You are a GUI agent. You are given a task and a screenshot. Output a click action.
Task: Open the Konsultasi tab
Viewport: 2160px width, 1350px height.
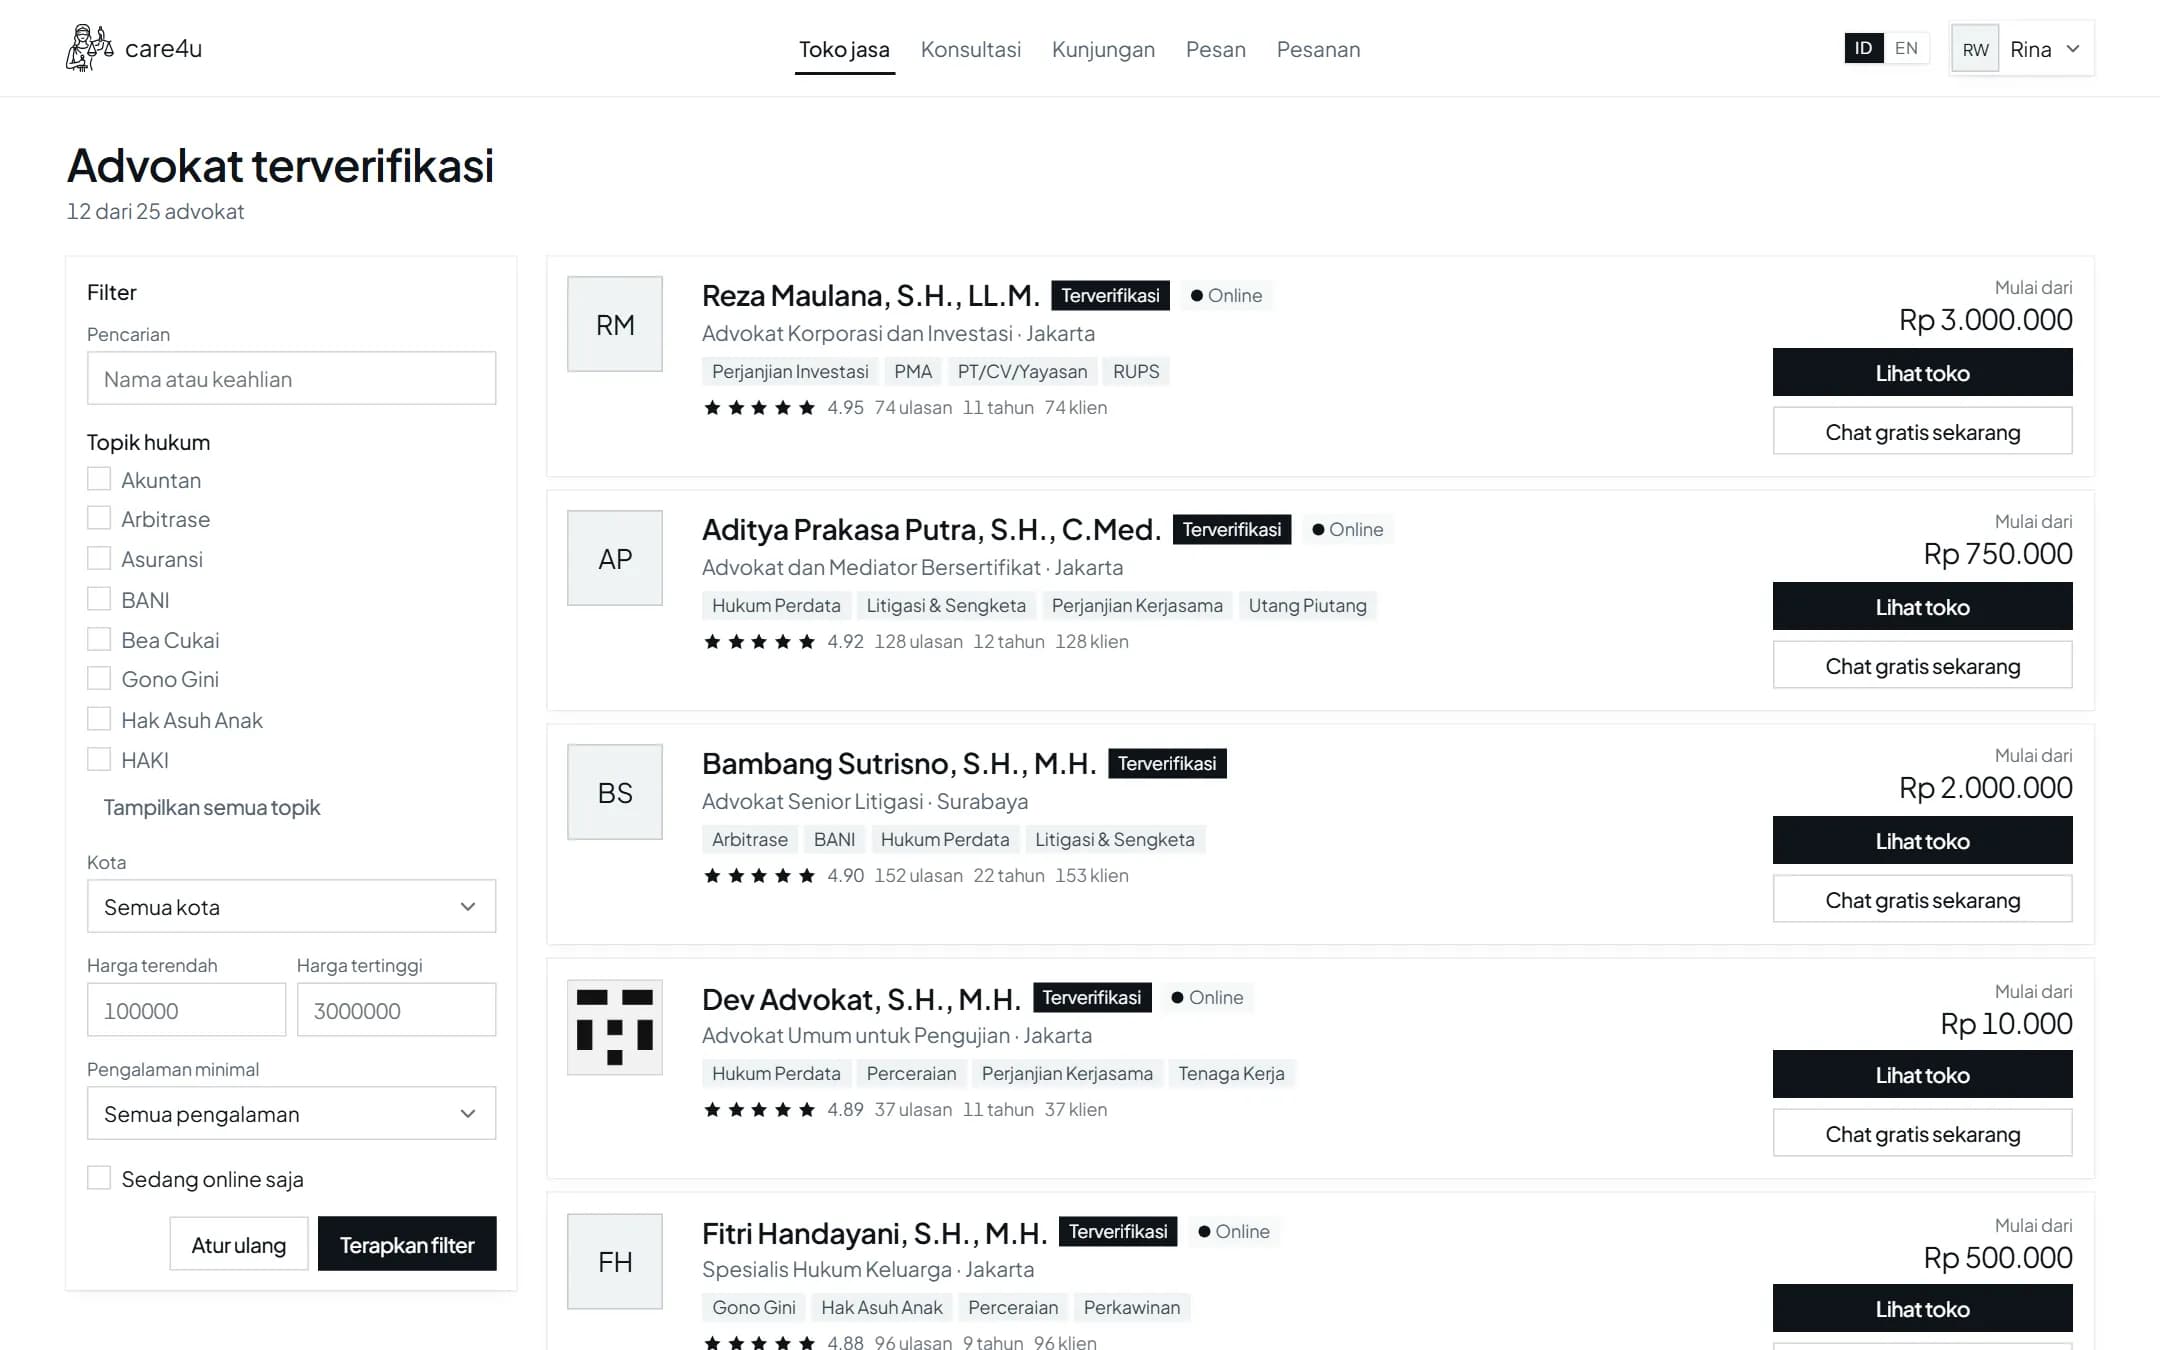pyautogui.click(x=970, y=49)
